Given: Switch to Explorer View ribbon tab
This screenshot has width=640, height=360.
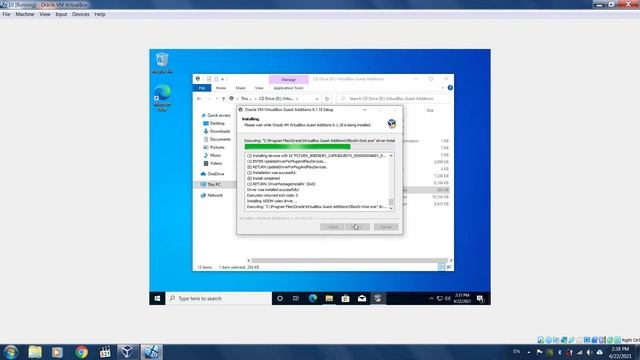Looking at the screenshot, I should (259, 88).
